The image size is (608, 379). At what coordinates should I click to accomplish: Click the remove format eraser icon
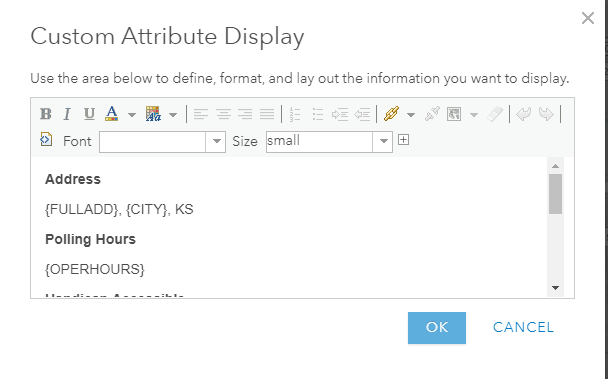pos(495,114)
